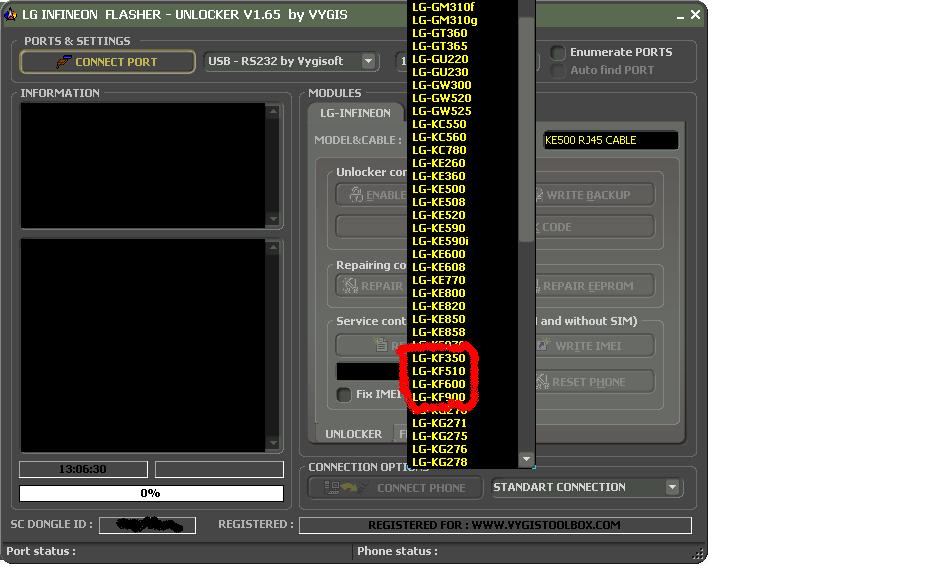Screen dimensions: 941x583
Task: Open the USB - RS232 port dropdown
Action: click(x=368, y=62)
